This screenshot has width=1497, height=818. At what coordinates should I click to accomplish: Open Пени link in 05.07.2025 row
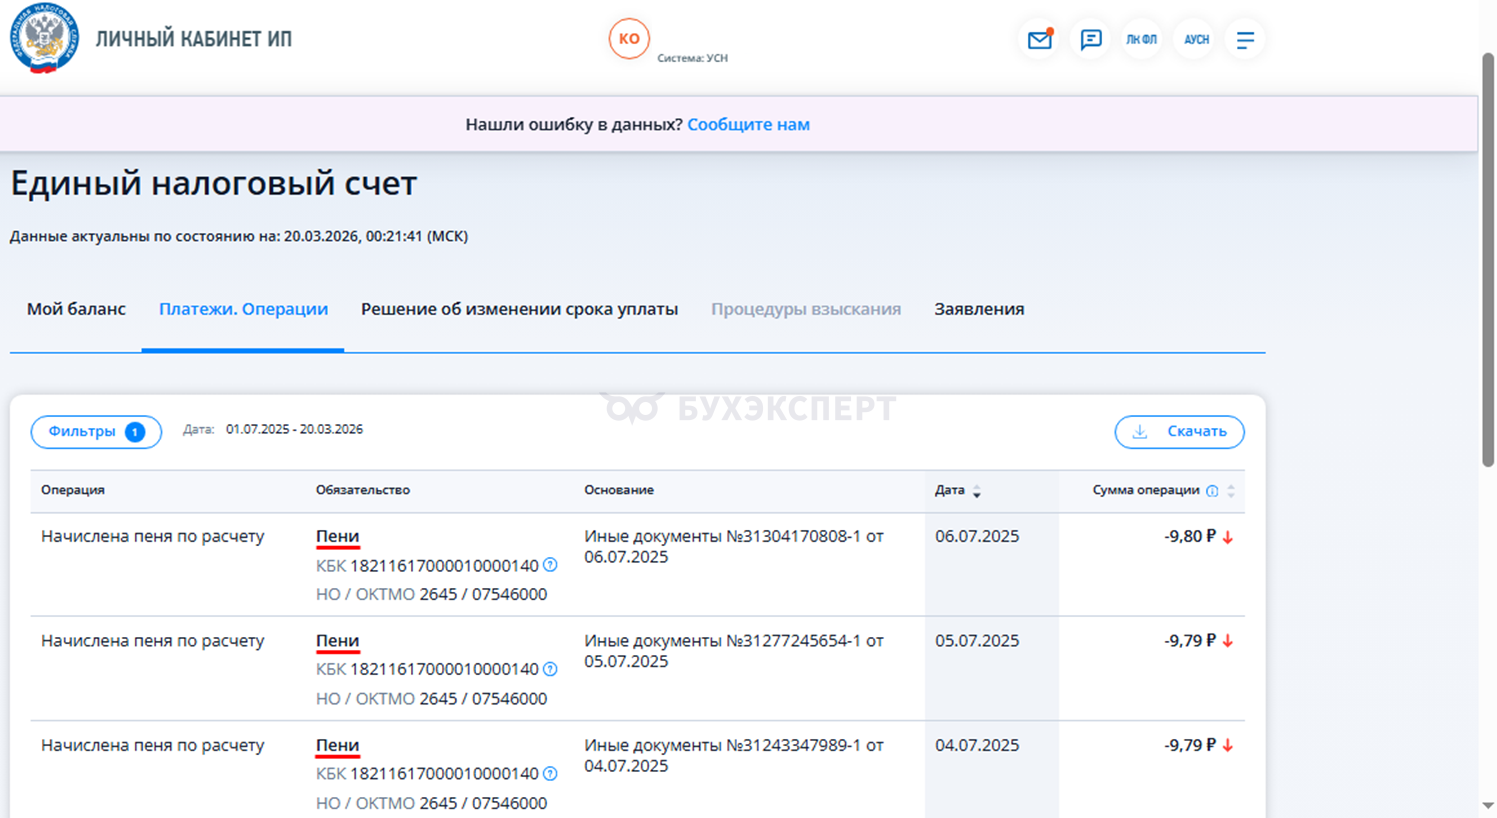coord(337,641)
